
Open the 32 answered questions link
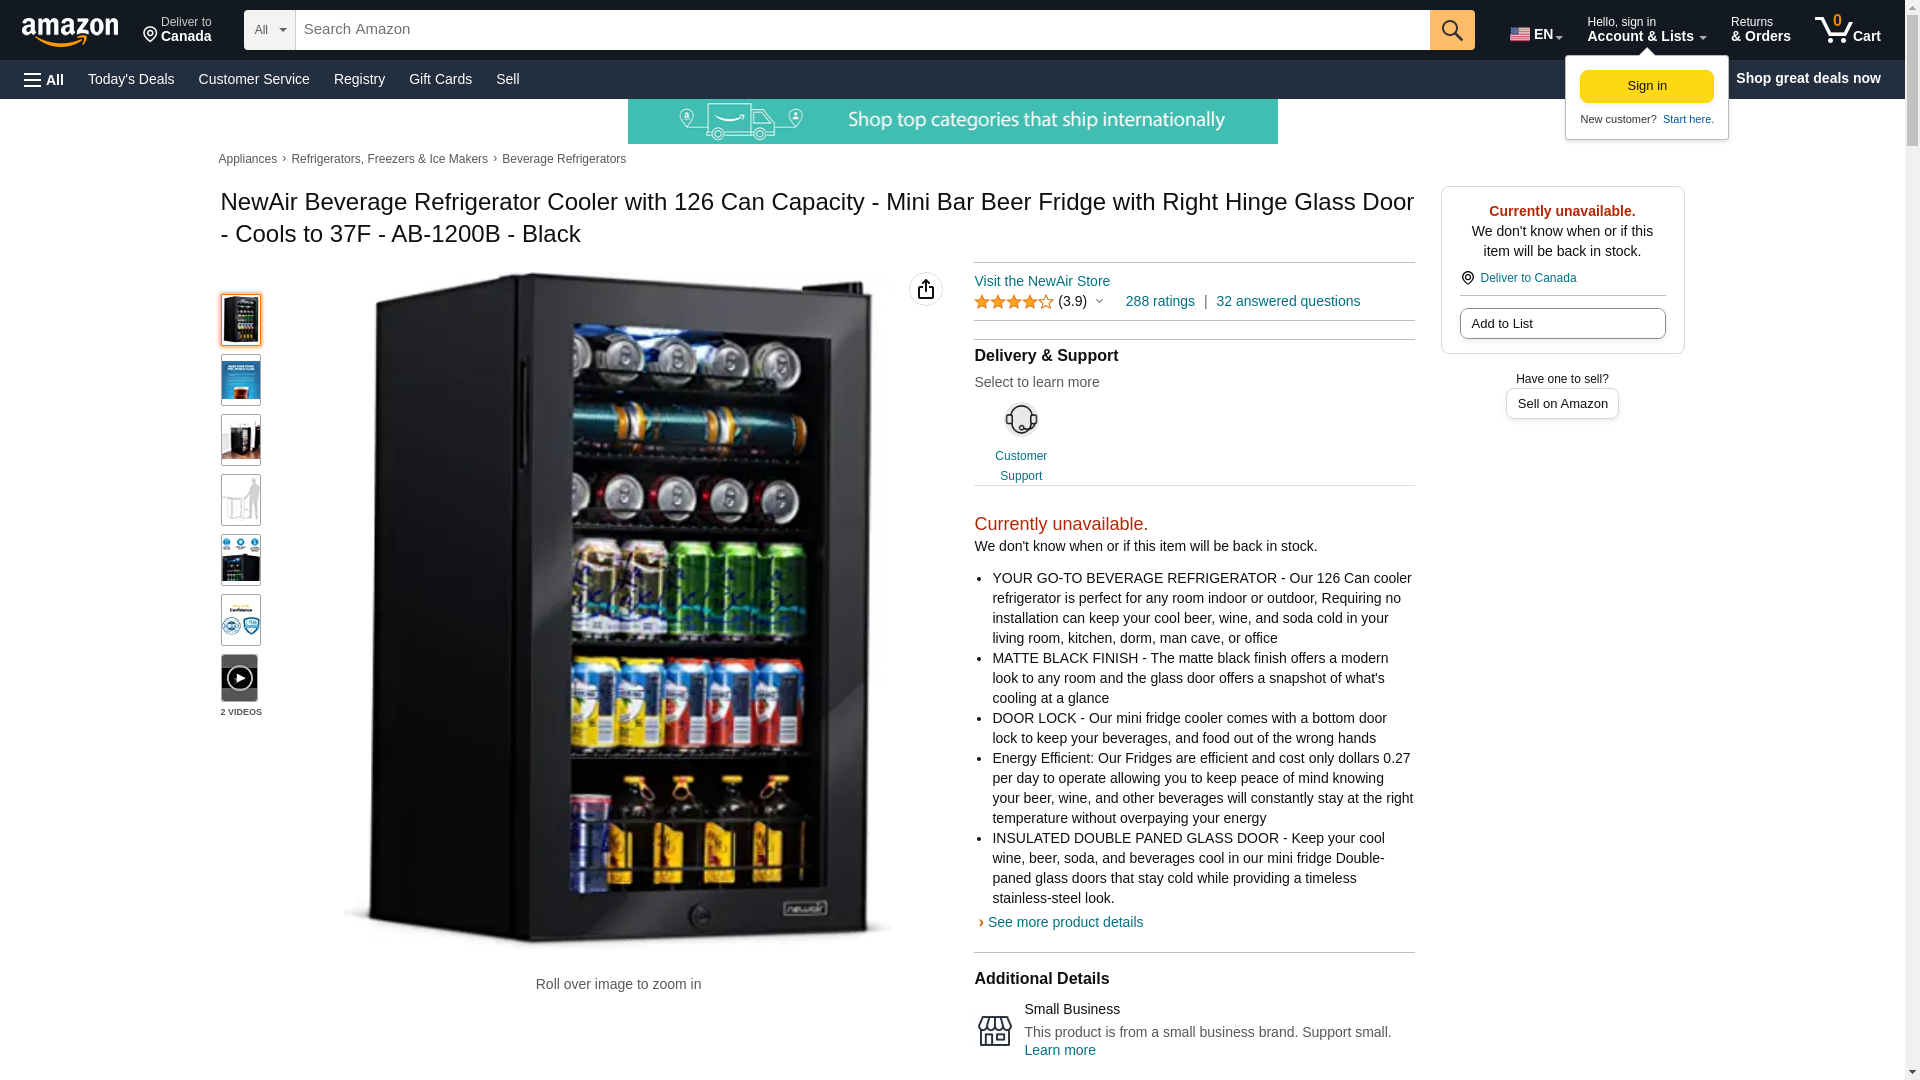pyautogui.click(x=1287, y=301)
